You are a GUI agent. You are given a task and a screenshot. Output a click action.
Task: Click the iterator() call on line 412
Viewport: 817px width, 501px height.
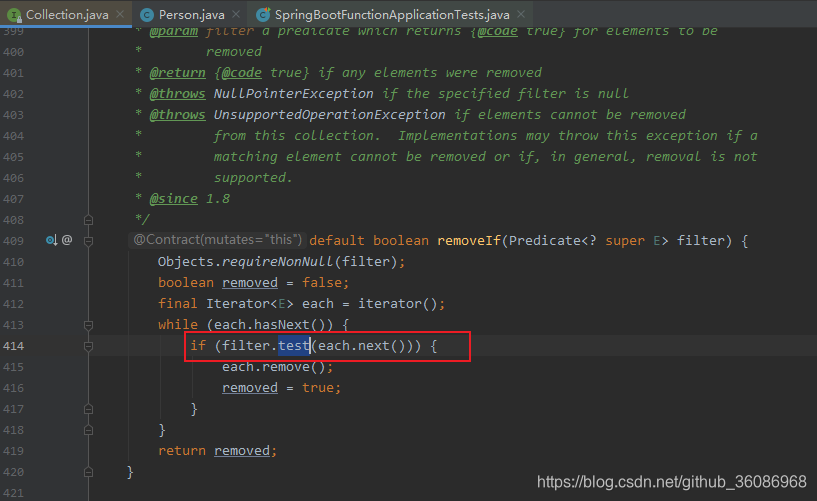pos(398,304)
